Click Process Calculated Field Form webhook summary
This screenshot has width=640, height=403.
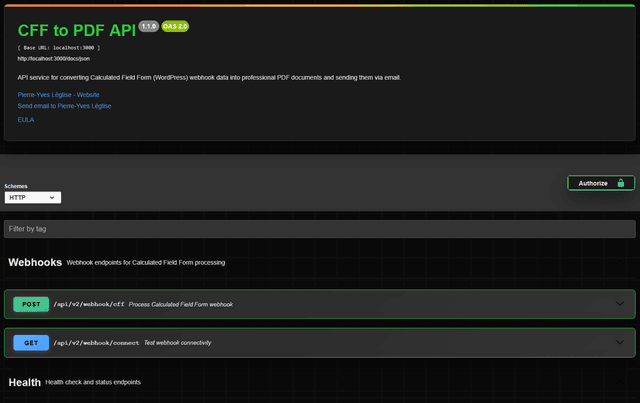click(x=181, y=304)
